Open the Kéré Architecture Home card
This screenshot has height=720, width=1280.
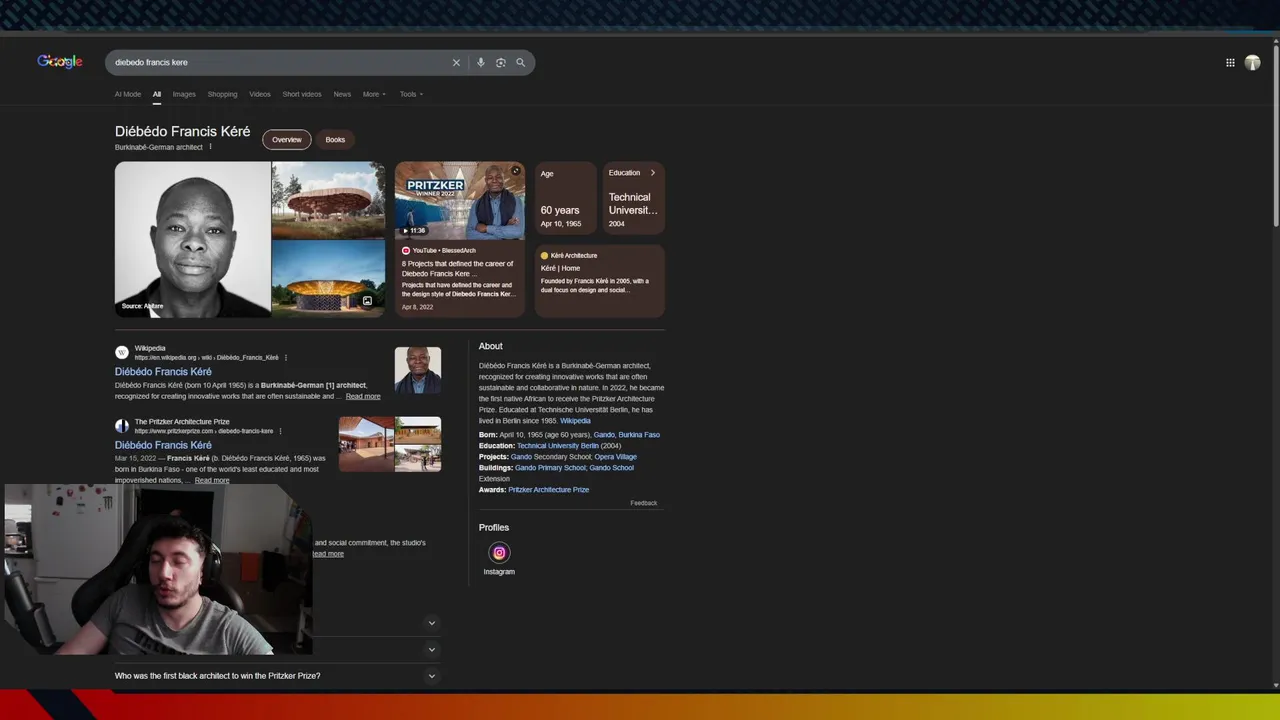pos(599,281)
